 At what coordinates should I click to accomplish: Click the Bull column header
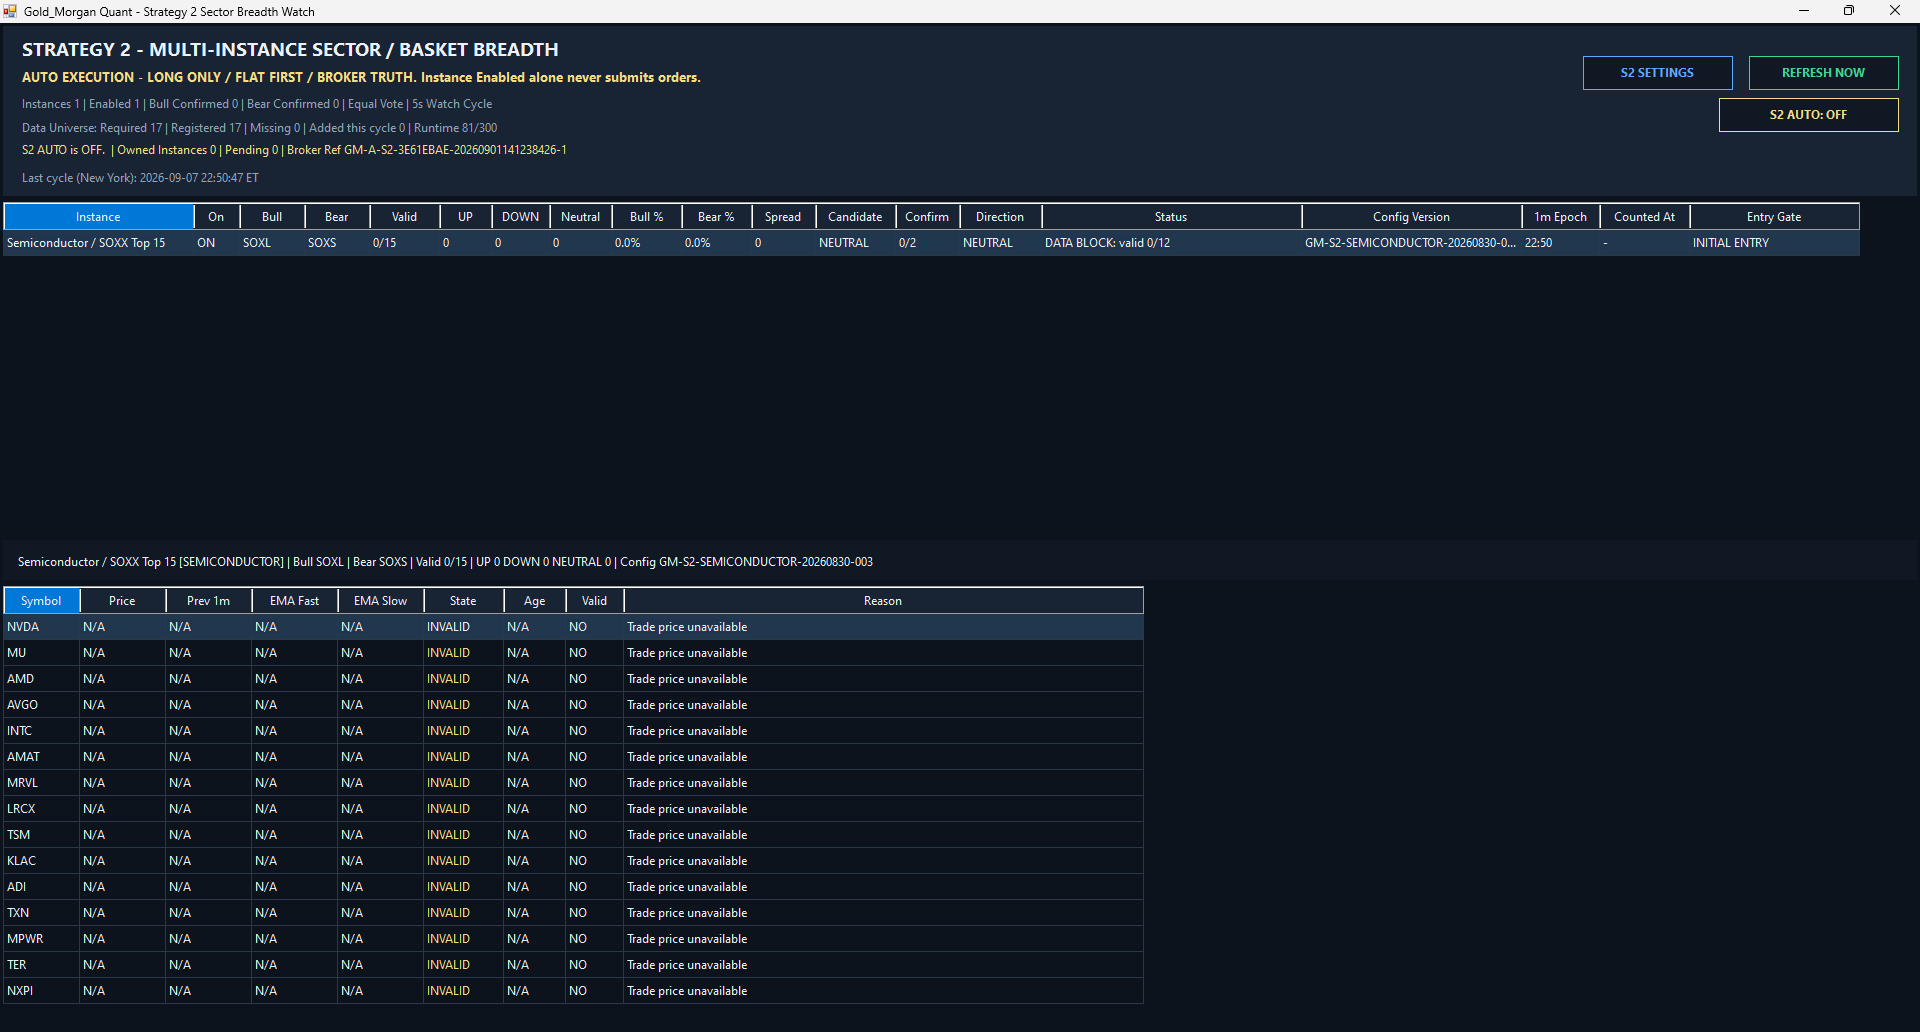tap(272, 217)
